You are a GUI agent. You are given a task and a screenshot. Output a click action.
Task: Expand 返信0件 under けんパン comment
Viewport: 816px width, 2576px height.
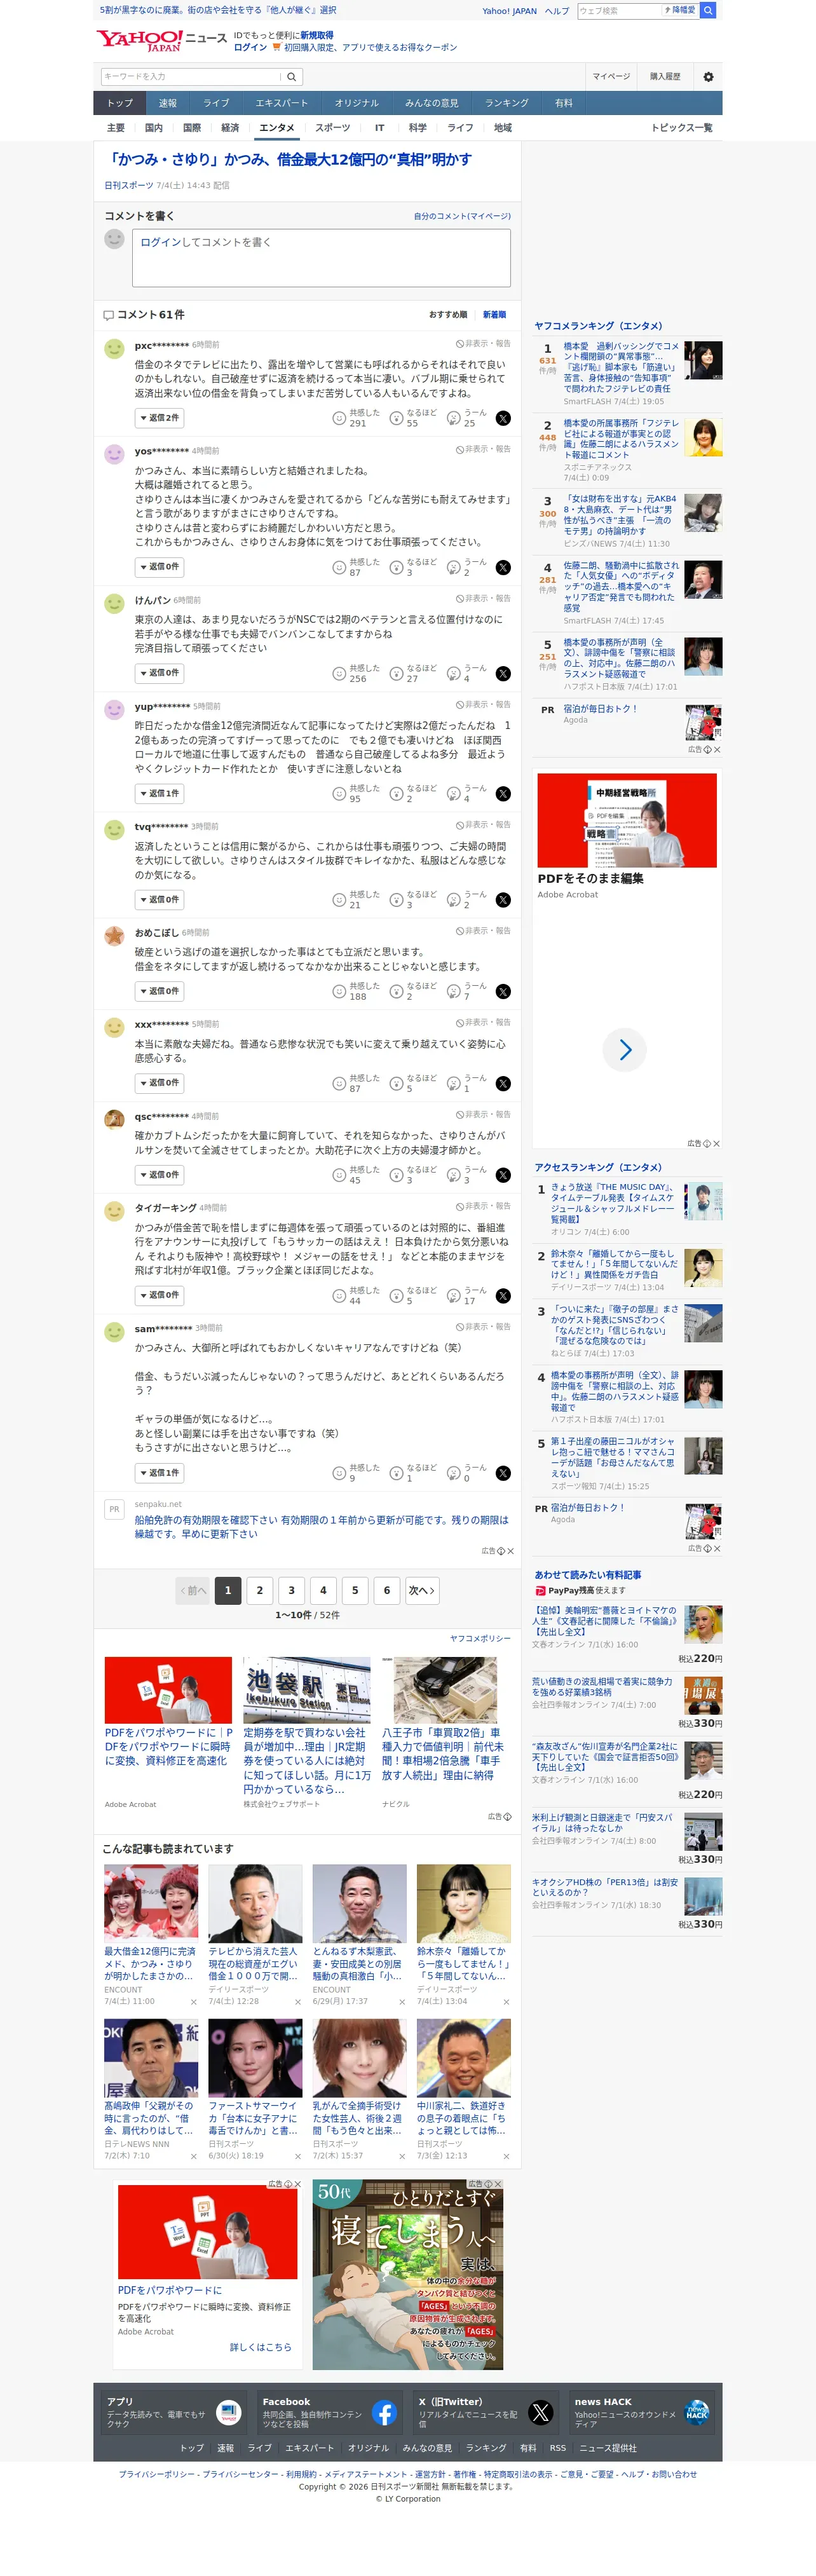[x=160, y=673]
